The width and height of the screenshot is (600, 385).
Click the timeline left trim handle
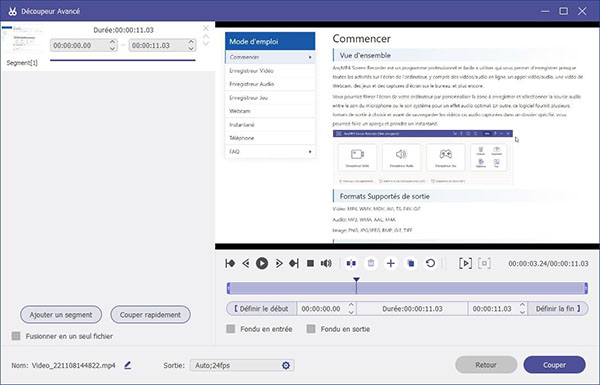click(228, 288)
